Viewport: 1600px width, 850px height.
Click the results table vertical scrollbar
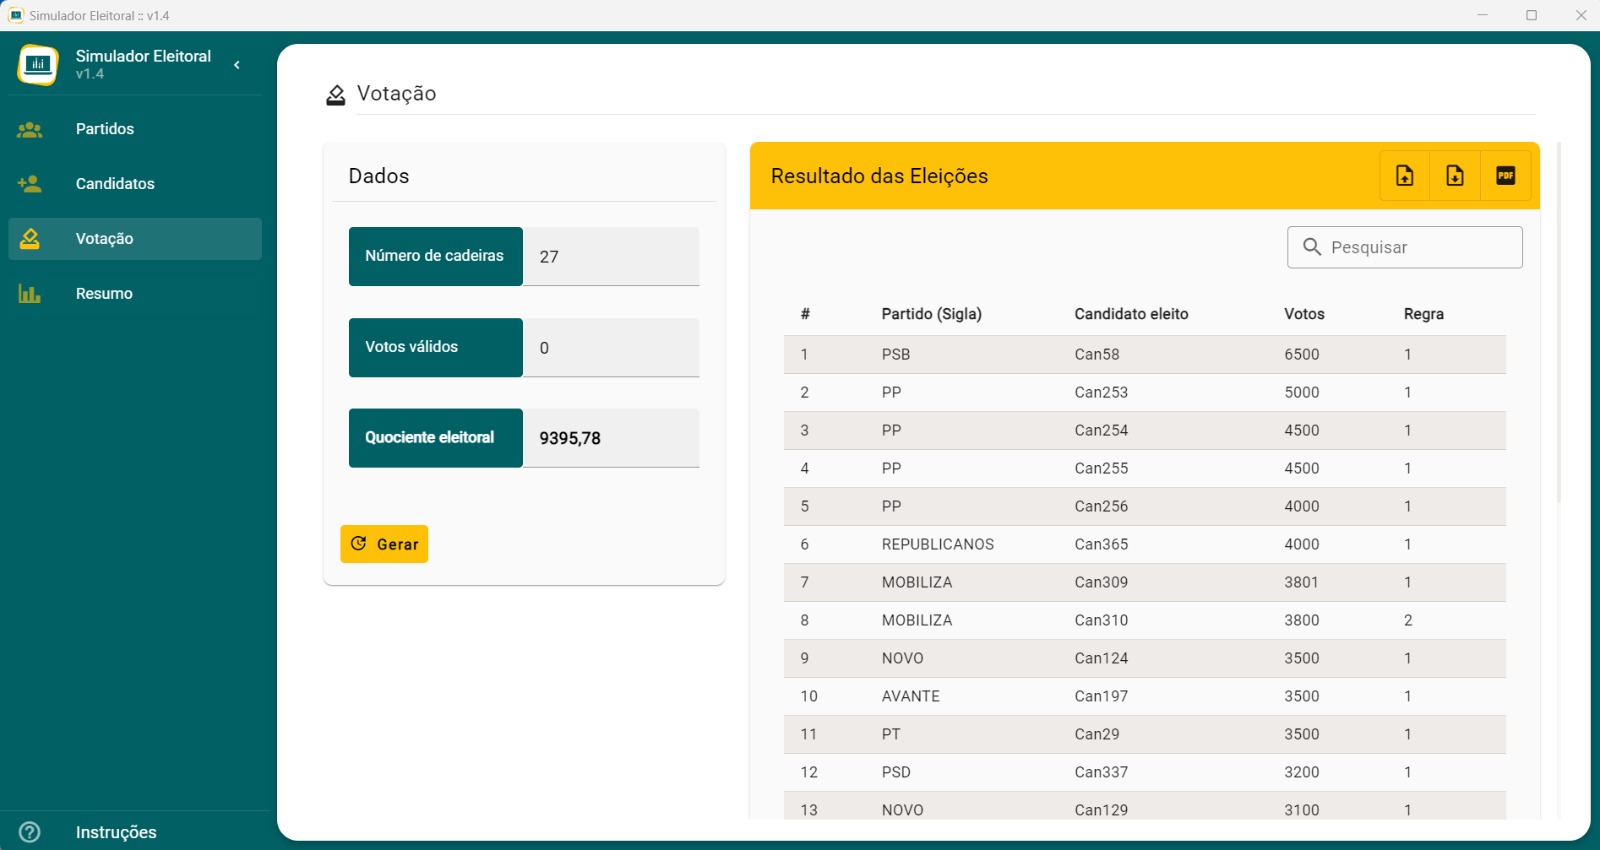click(x=1558, y=322)
